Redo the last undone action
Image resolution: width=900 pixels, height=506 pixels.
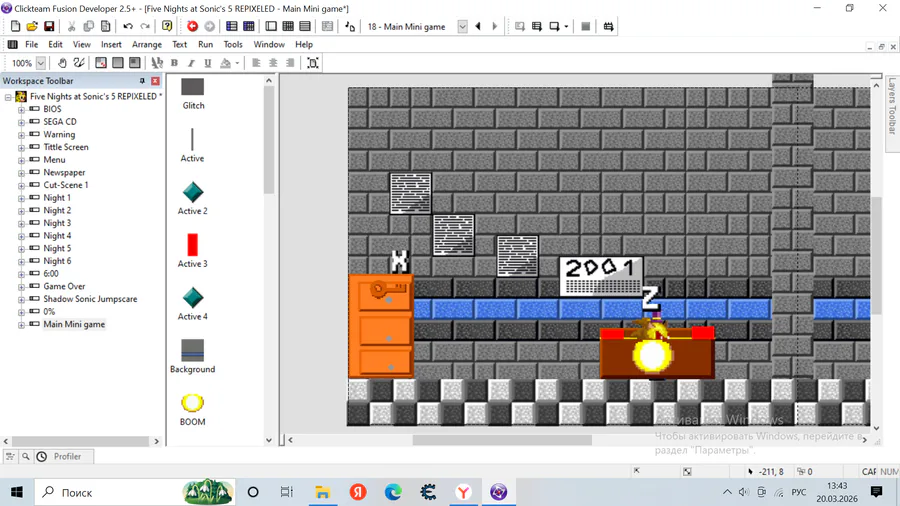tap(145, 26)
